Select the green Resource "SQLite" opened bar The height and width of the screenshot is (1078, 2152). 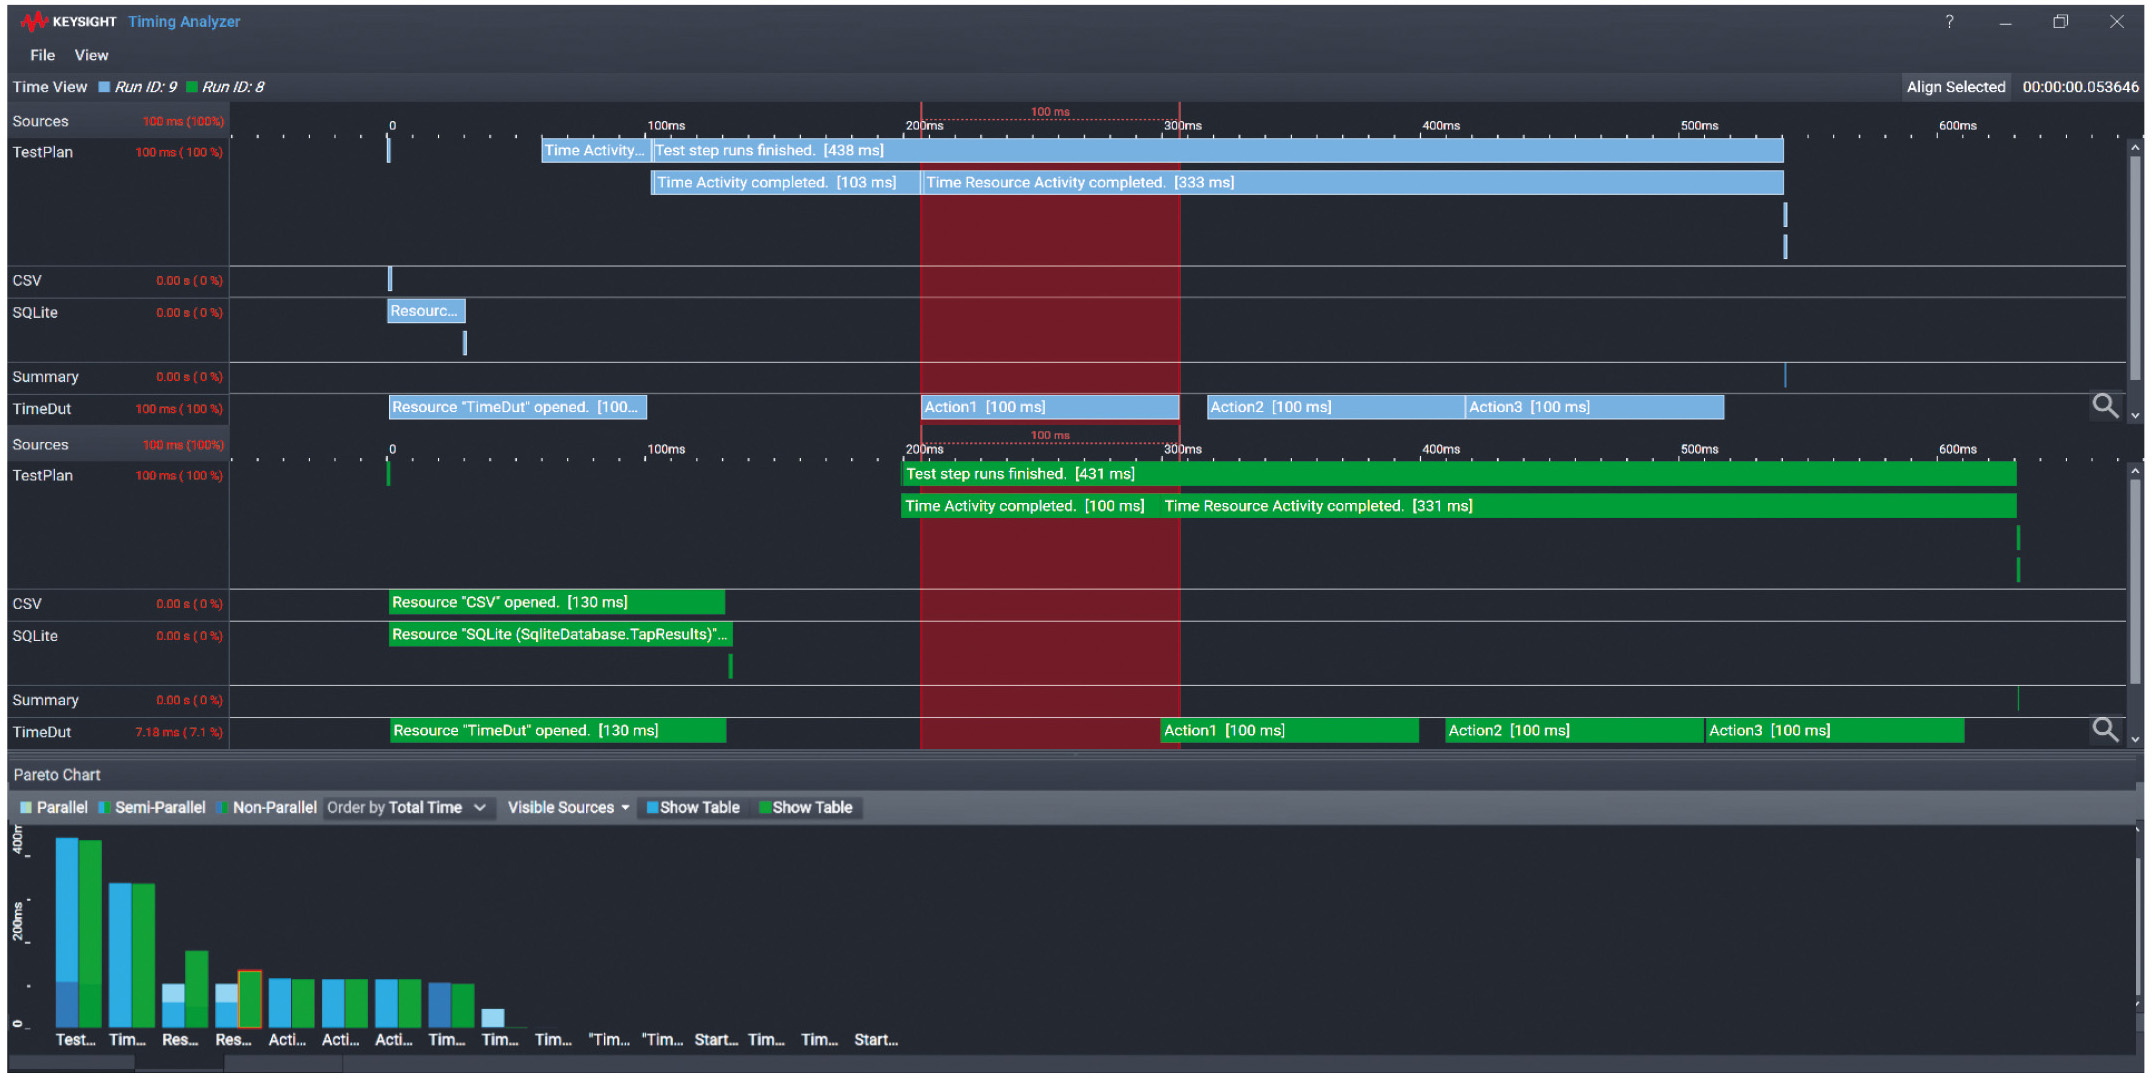point(560,634)
